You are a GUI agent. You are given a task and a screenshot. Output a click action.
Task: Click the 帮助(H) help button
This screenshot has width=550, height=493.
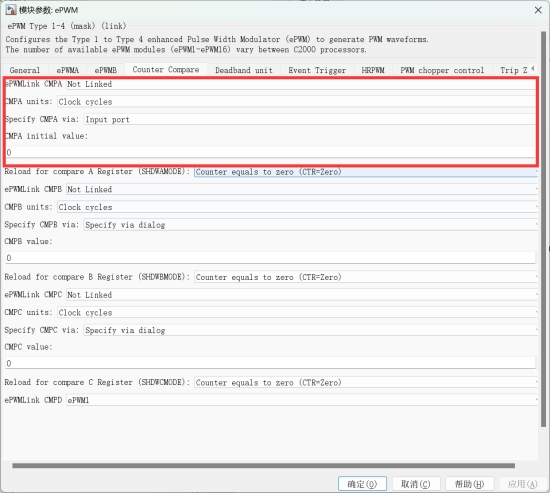click(x=469, y=484)
